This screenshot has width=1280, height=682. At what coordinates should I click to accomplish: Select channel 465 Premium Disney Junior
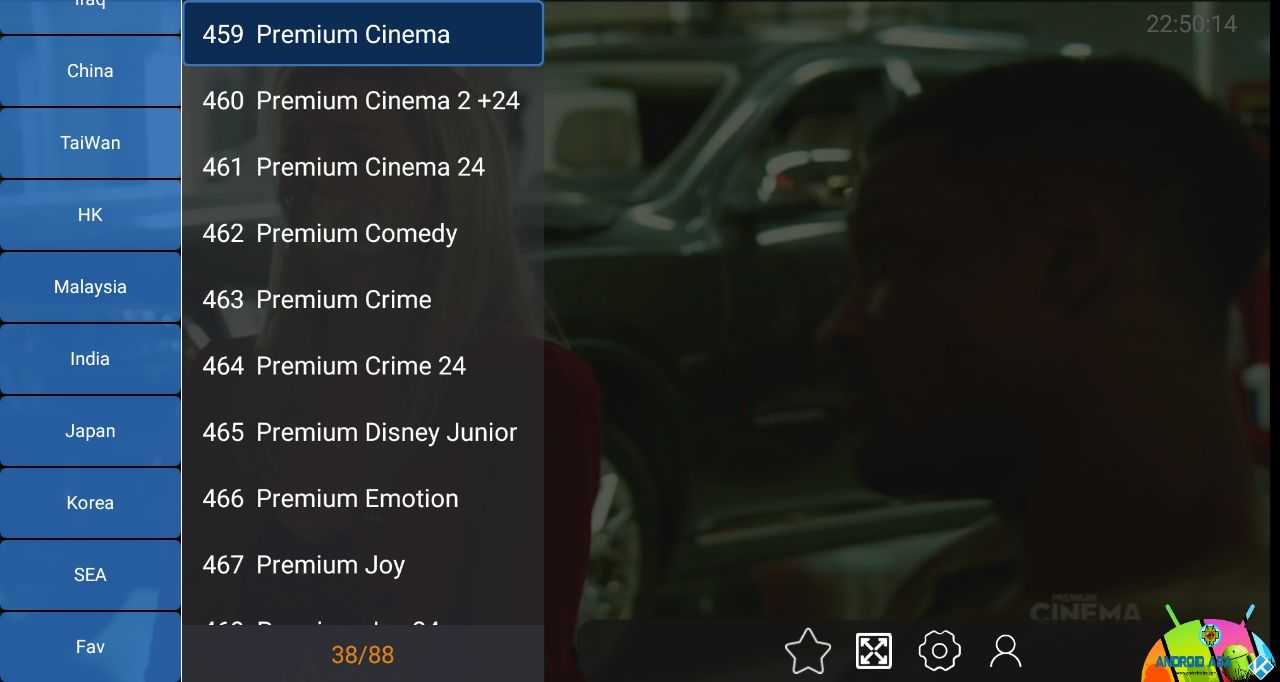point(363,432)
